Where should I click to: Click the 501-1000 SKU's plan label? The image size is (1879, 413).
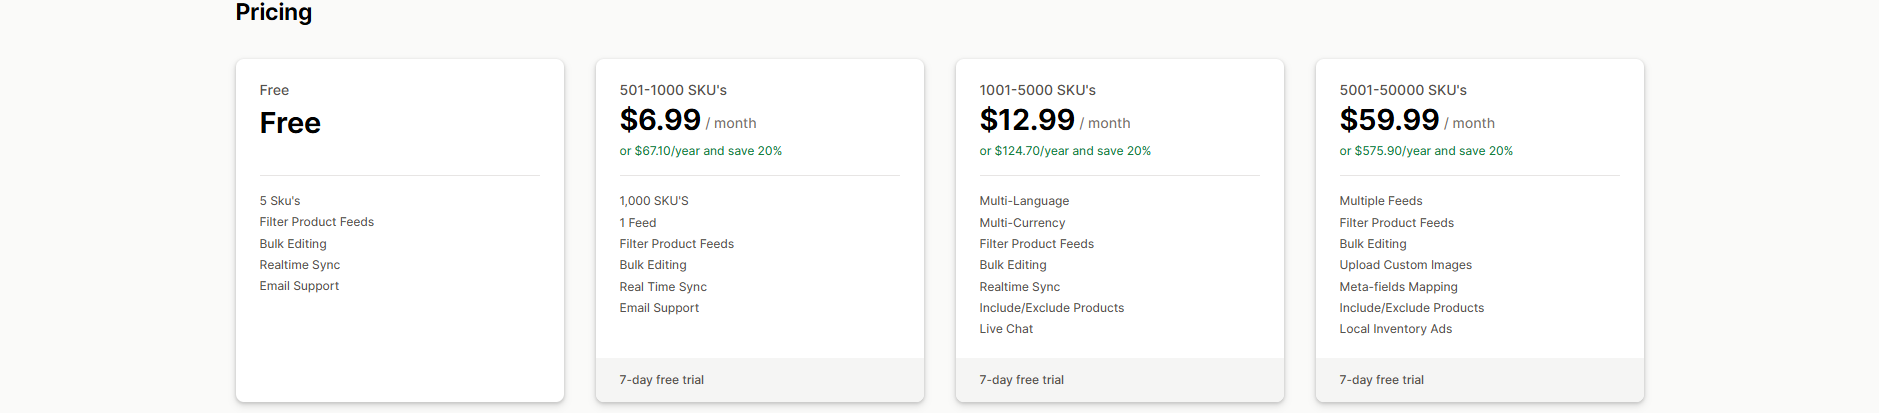tap(673, 90)
